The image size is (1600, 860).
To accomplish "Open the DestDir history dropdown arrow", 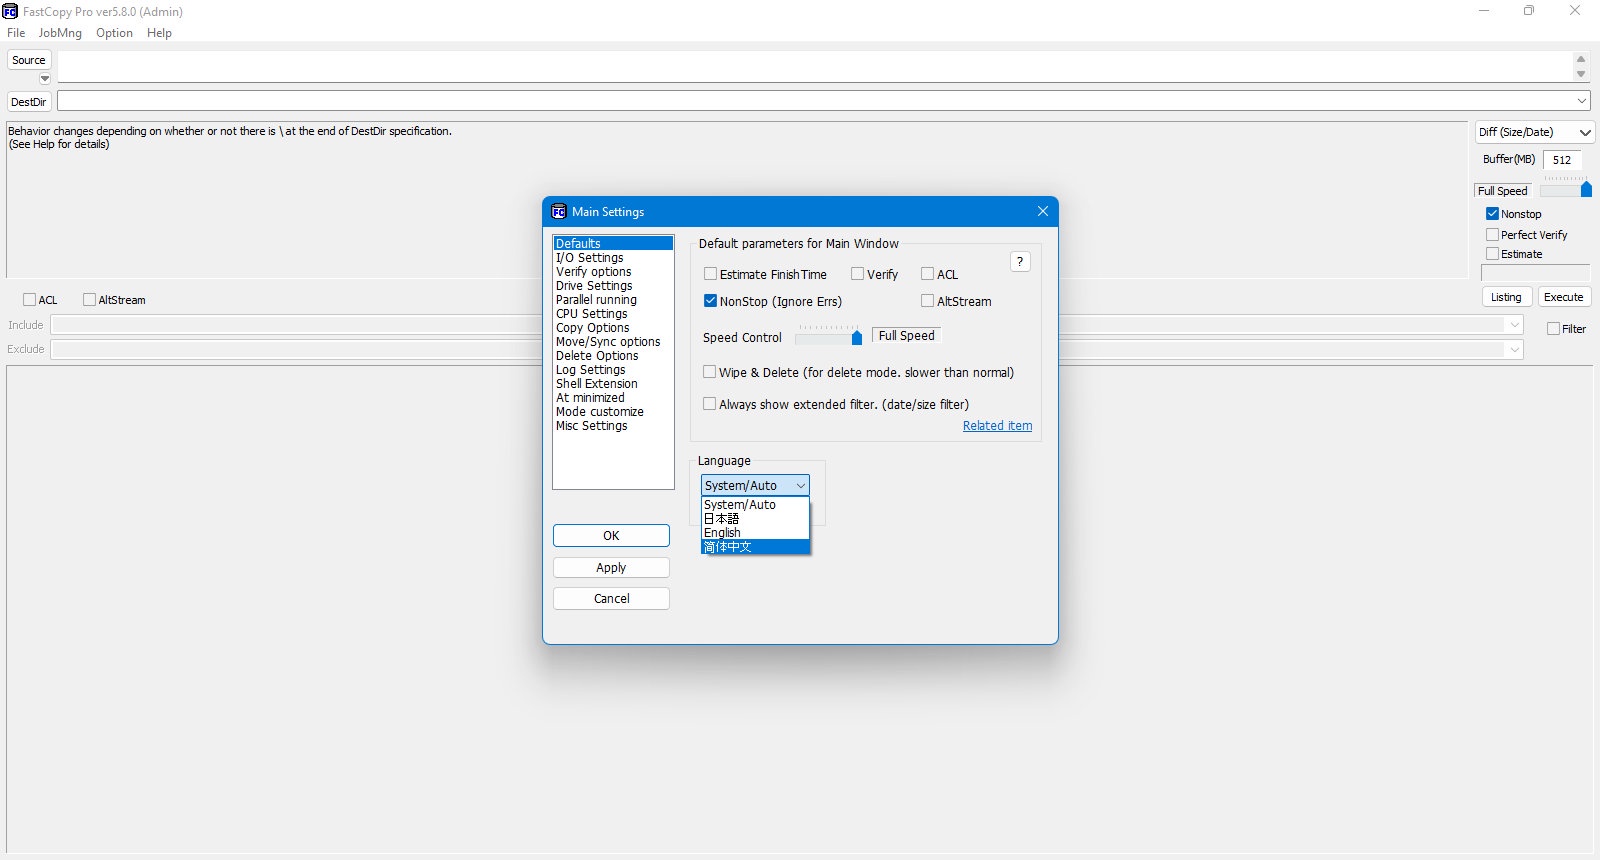I will [1582, 101].
